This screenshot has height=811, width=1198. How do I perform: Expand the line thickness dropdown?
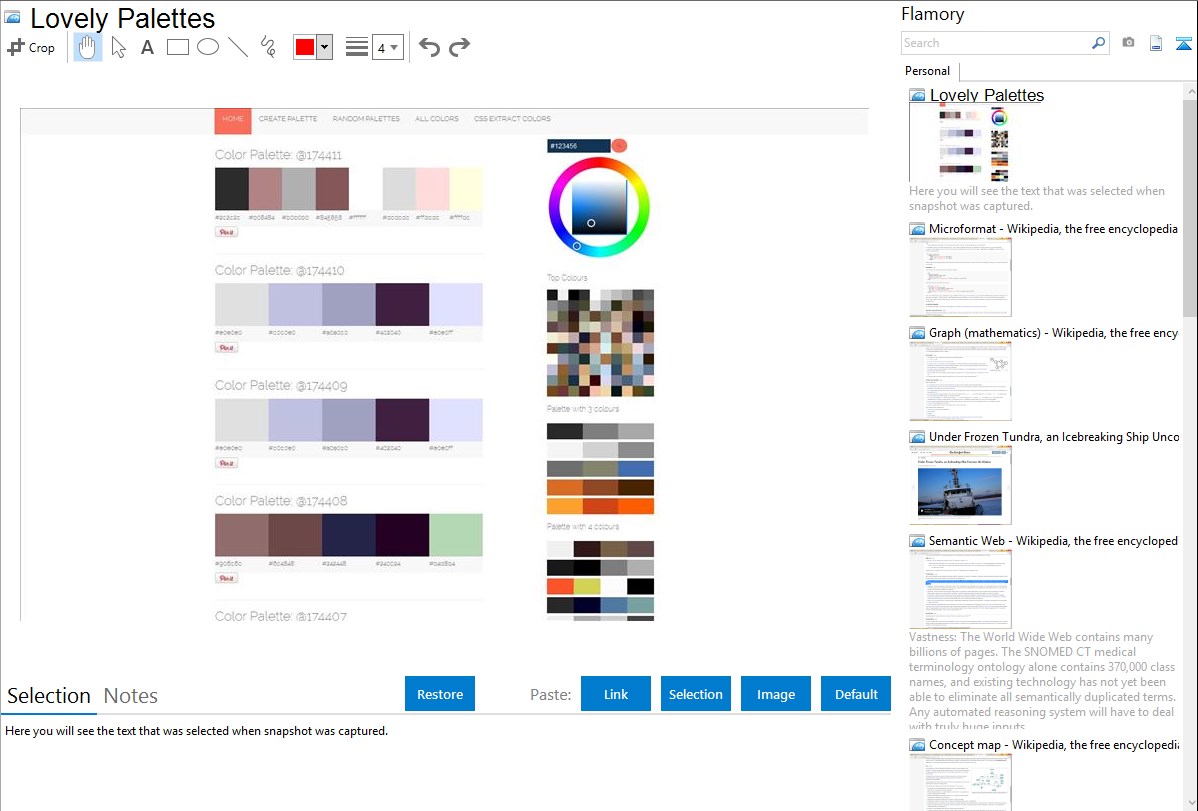387,47
